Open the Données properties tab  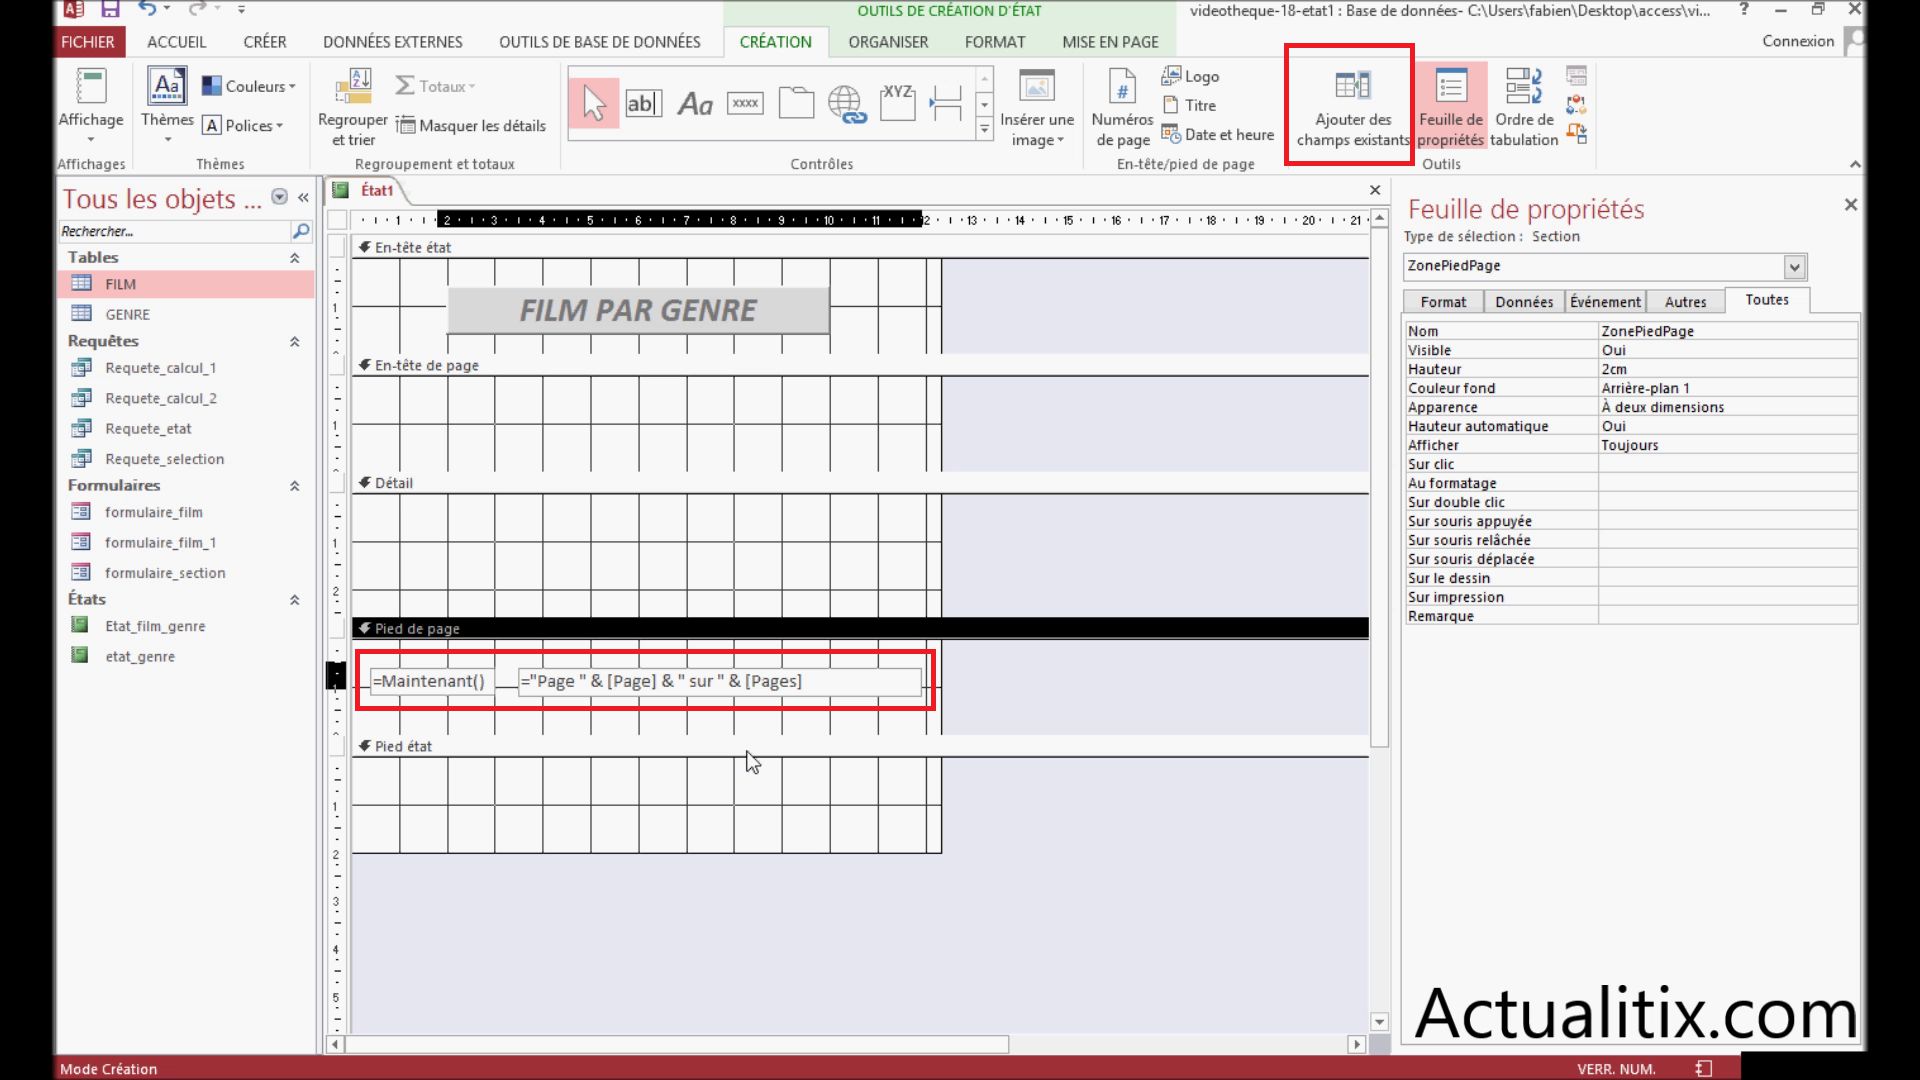(x=1524, y=302)
